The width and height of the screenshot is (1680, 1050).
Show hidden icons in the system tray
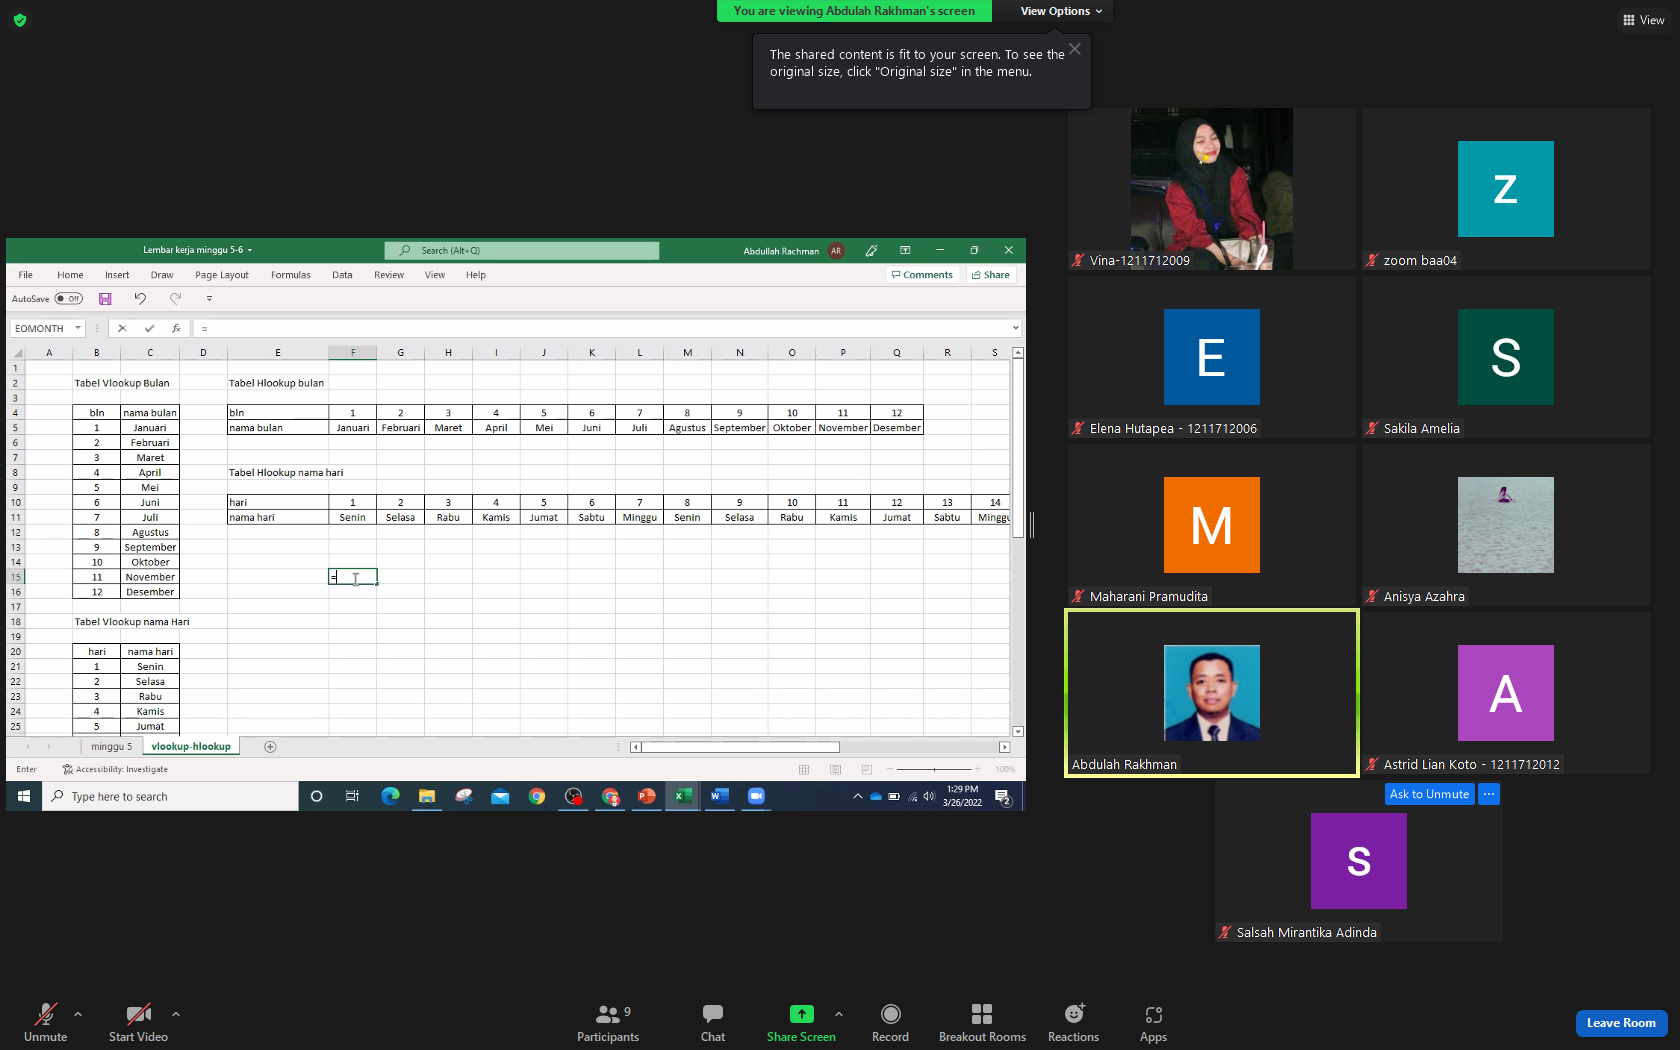point(857,796)
